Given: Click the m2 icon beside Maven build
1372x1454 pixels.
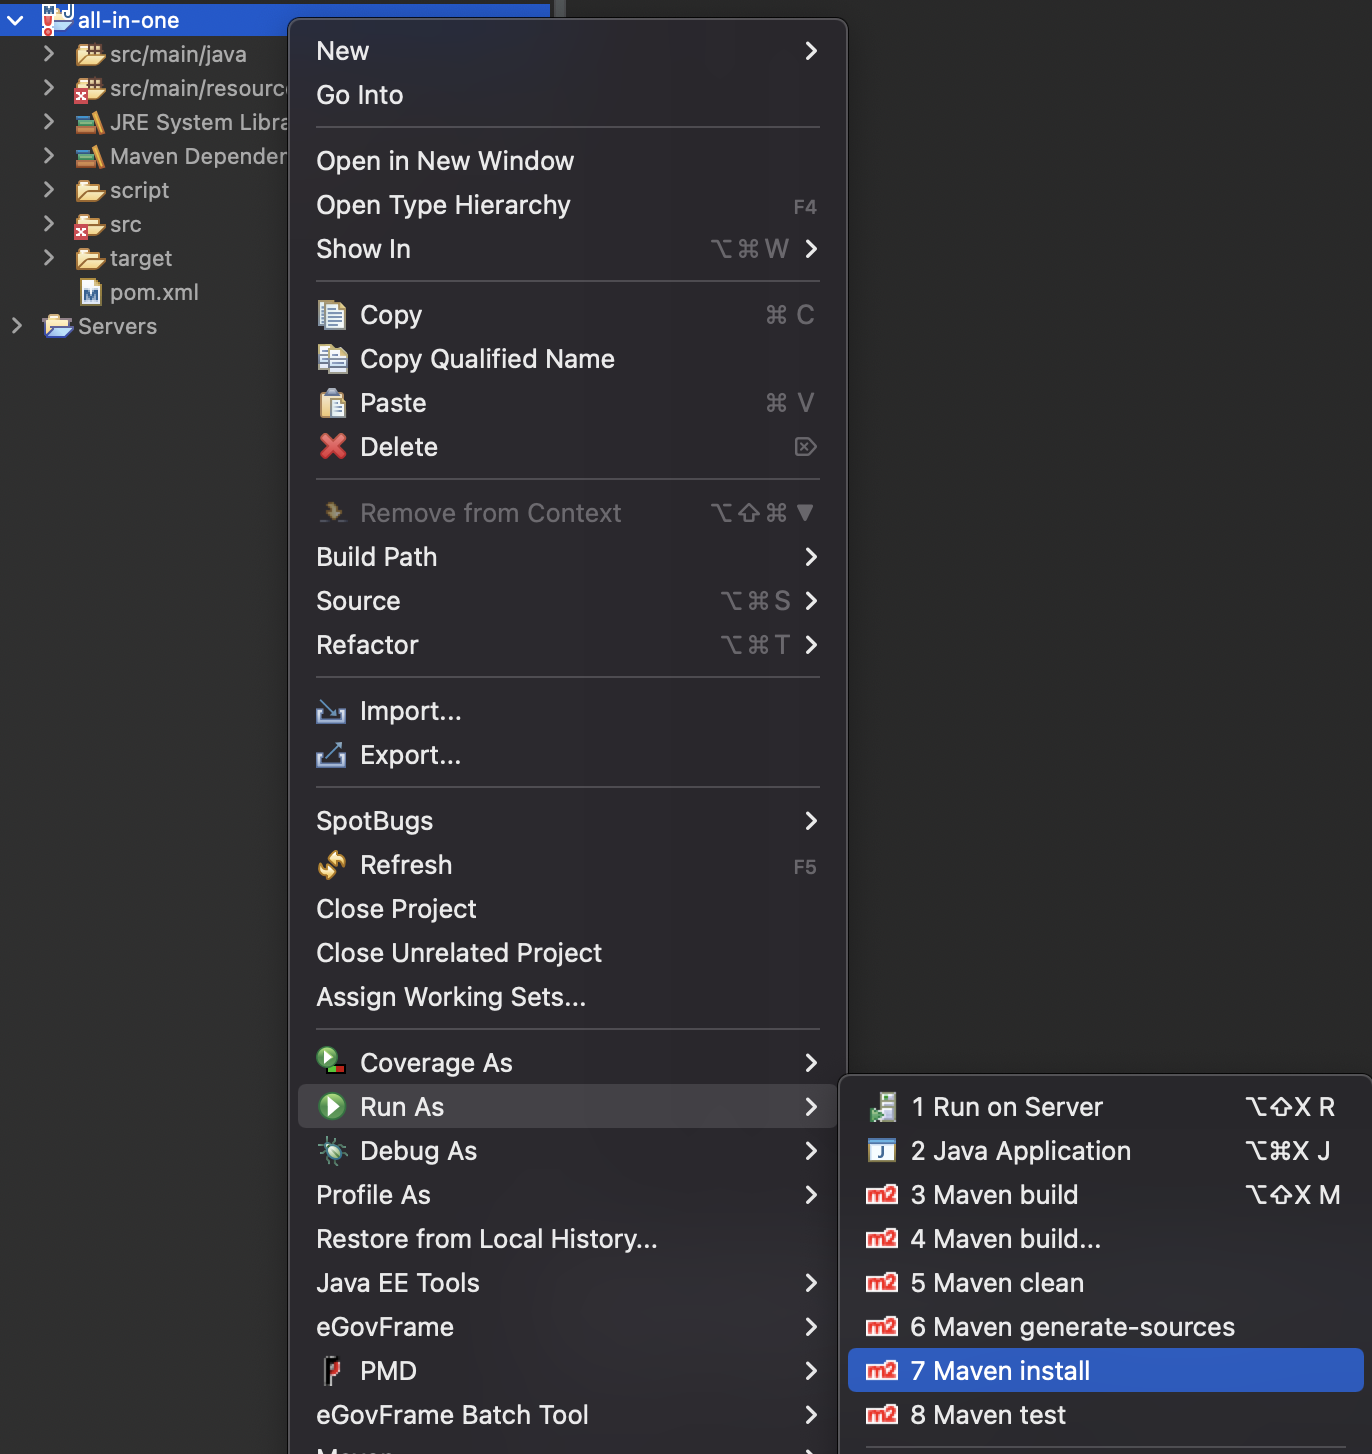Looking at the screenshot, I should coord(882,1195).
